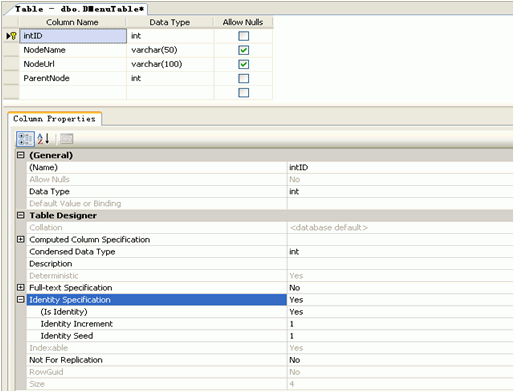514x392 pixels.
Task: Select the RowGuid property row
Action: (x=157, y=371)
